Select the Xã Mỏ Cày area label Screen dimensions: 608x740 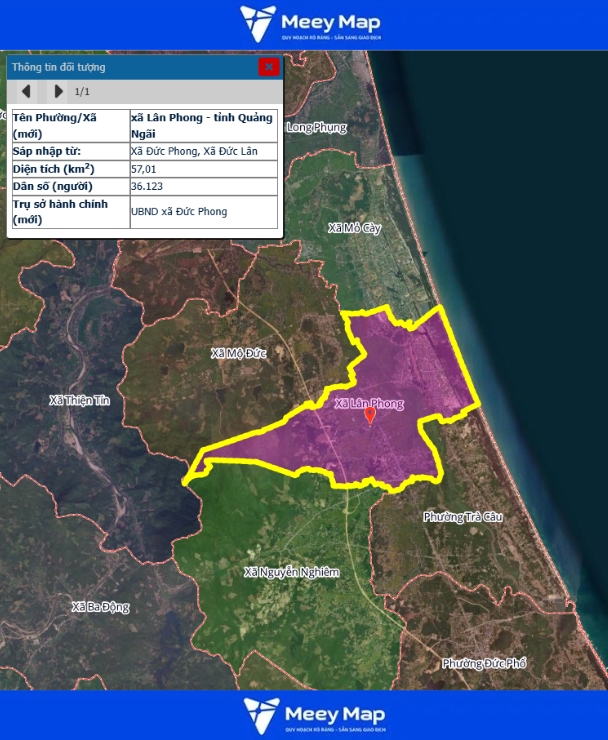(x=355, y=228)
